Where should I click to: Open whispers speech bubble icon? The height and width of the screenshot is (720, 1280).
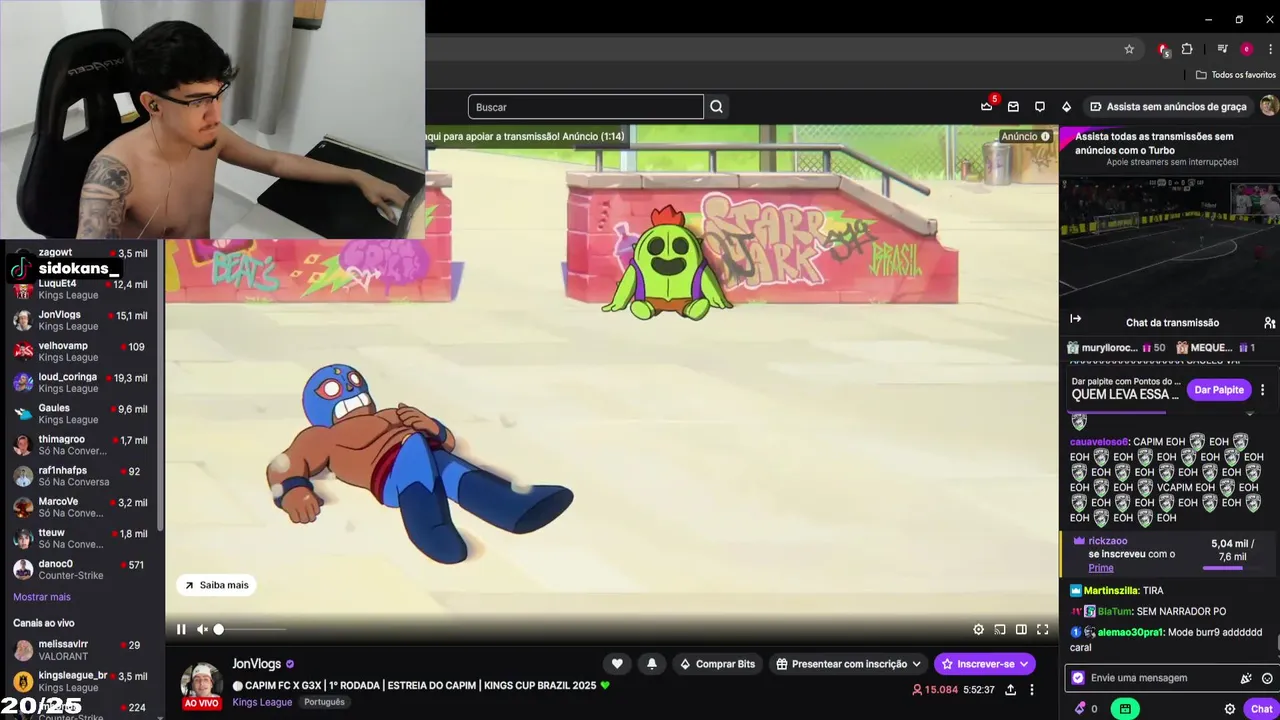(x=1040, y=107)
